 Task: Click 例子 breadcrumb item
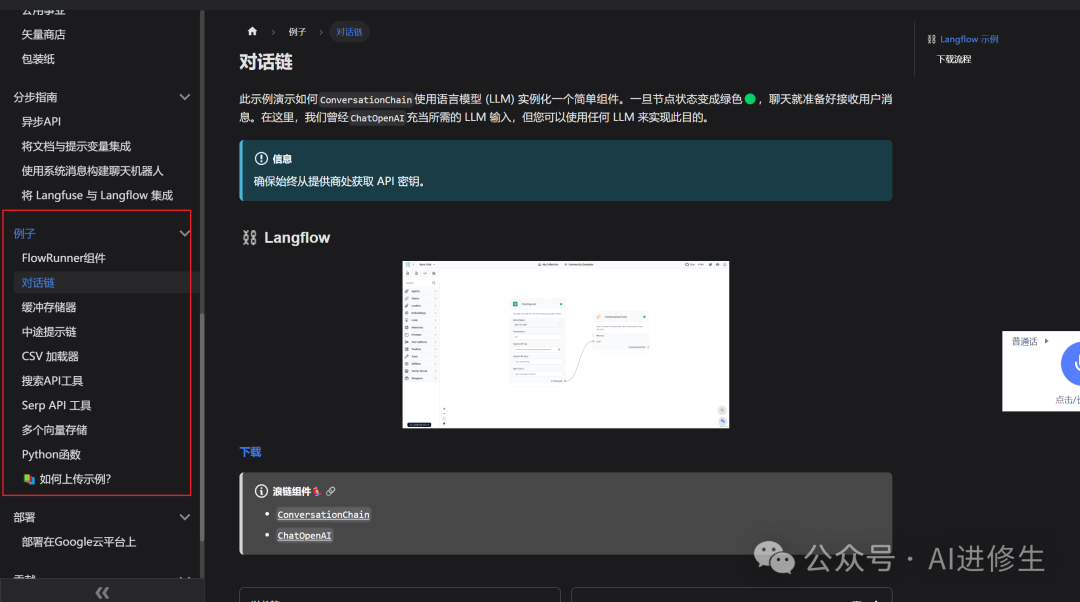(297, 32)
